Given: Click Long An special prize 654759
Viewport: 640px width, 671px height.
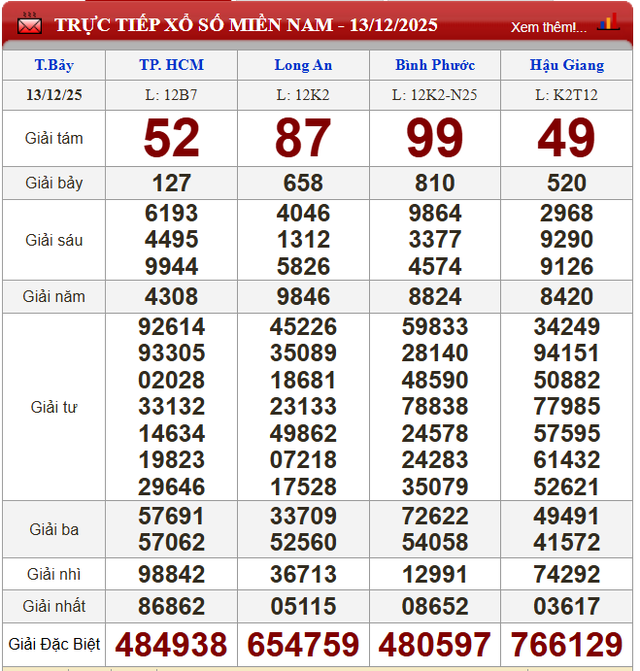Looking at the screenshot, I should [x=303, y=644].
